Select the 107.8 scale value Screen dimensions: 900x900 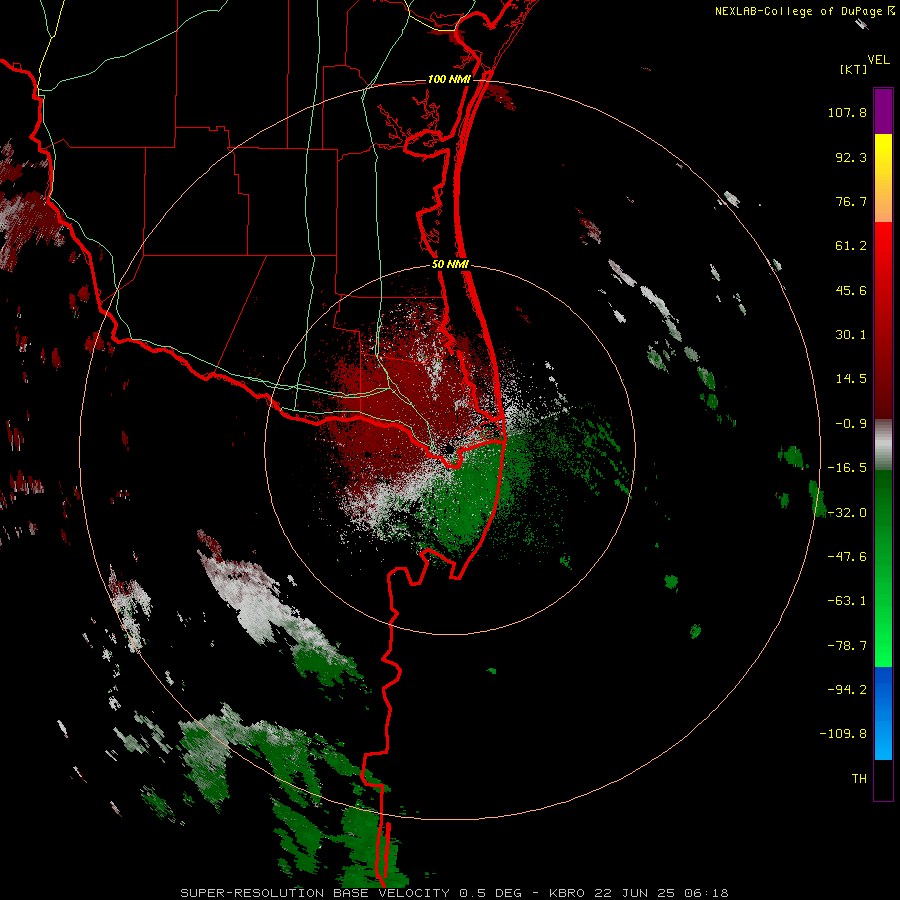click(x=847, y=112)
